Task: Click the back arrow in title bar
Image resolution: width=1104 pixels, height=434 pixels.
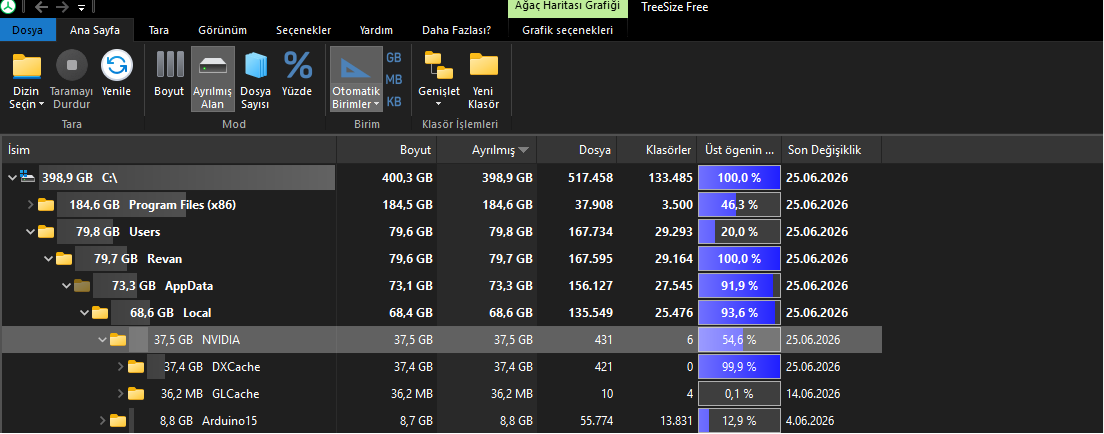Action: point(42,8)
